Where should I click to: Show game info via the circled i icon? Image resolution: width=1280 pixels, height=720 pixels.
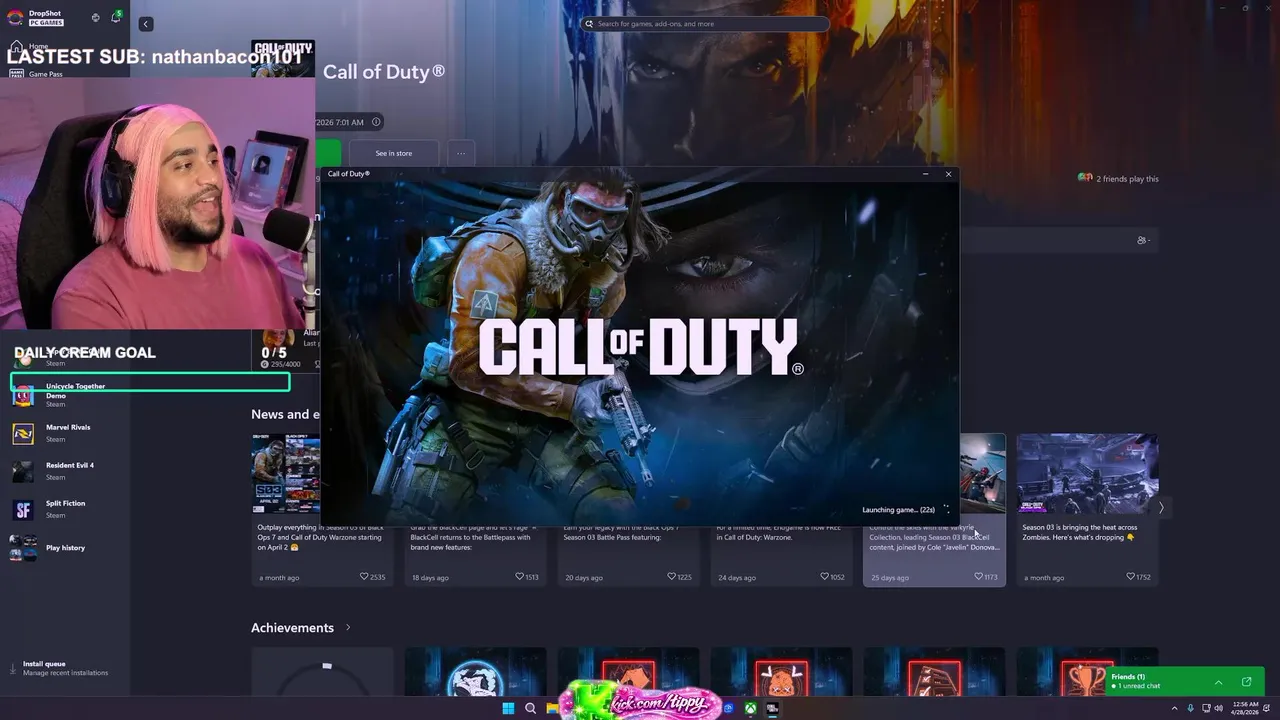coord(376,122)
